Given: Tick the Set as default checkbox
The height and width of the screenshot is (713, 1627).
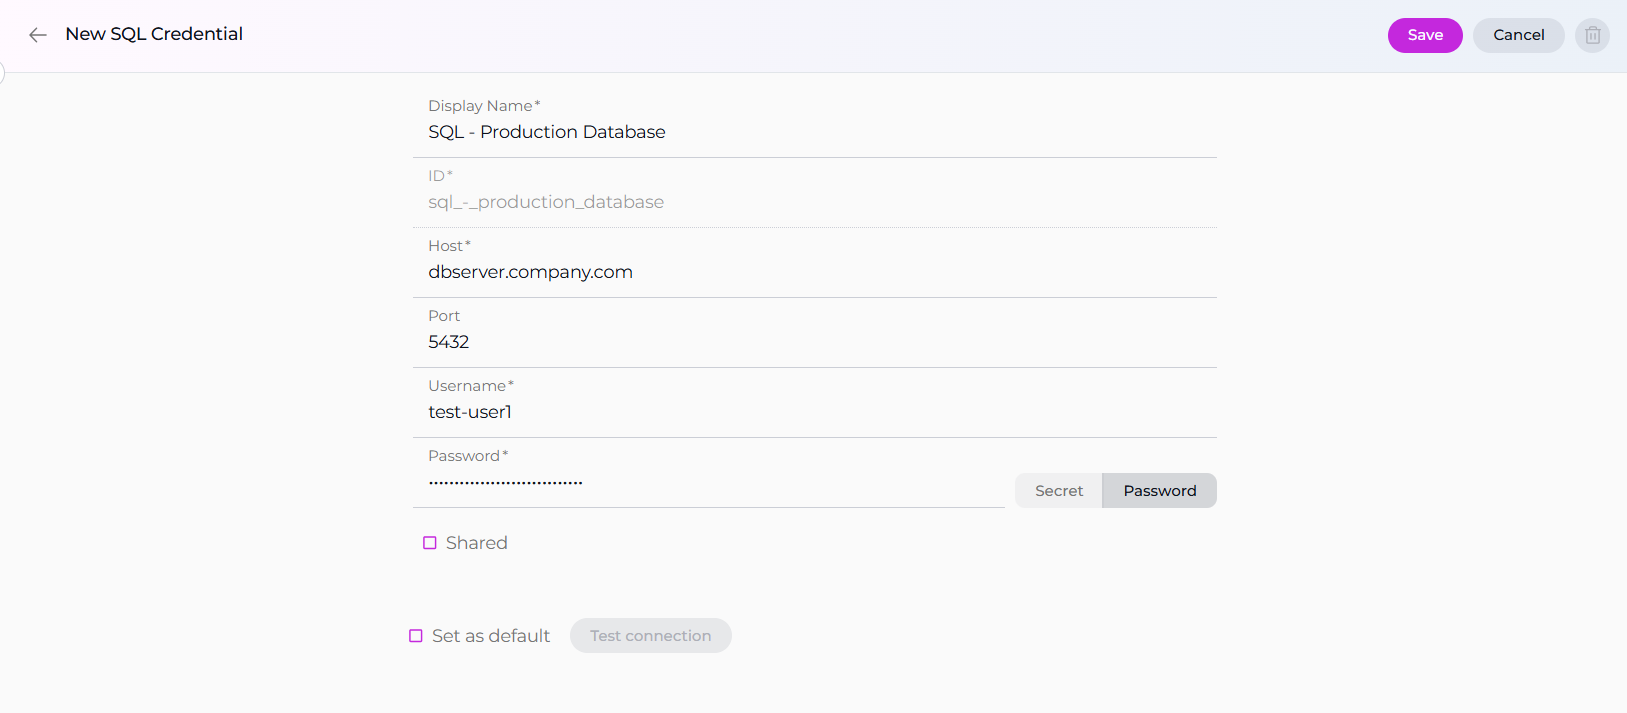Looking at the screenshot, I should click(x=416, y=636).
